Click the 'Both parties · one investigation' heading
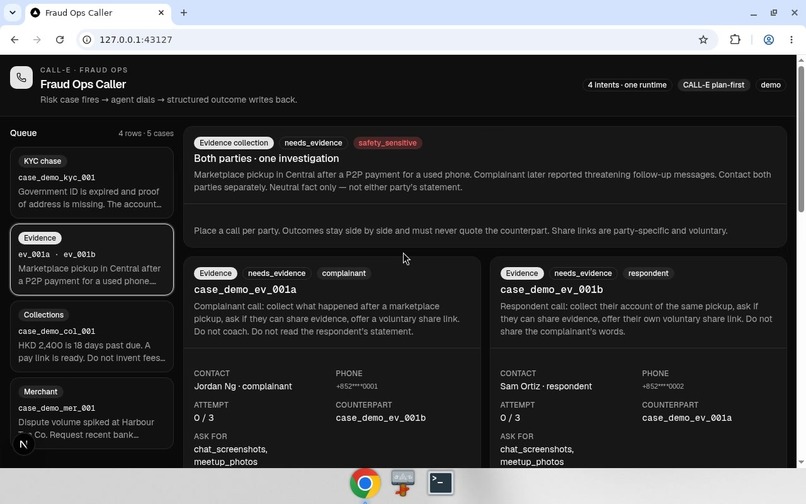The image size is (806, 504). tap(266, 158)
